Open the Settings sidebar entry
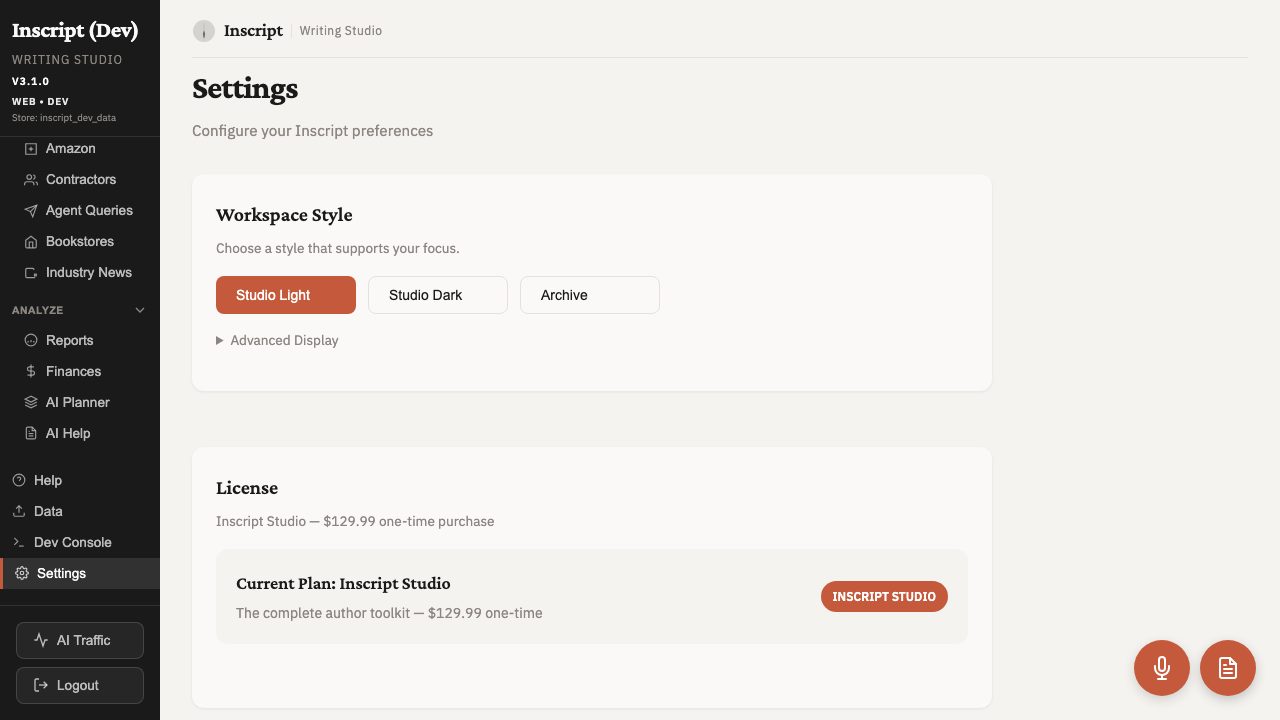 click(61, 573)
